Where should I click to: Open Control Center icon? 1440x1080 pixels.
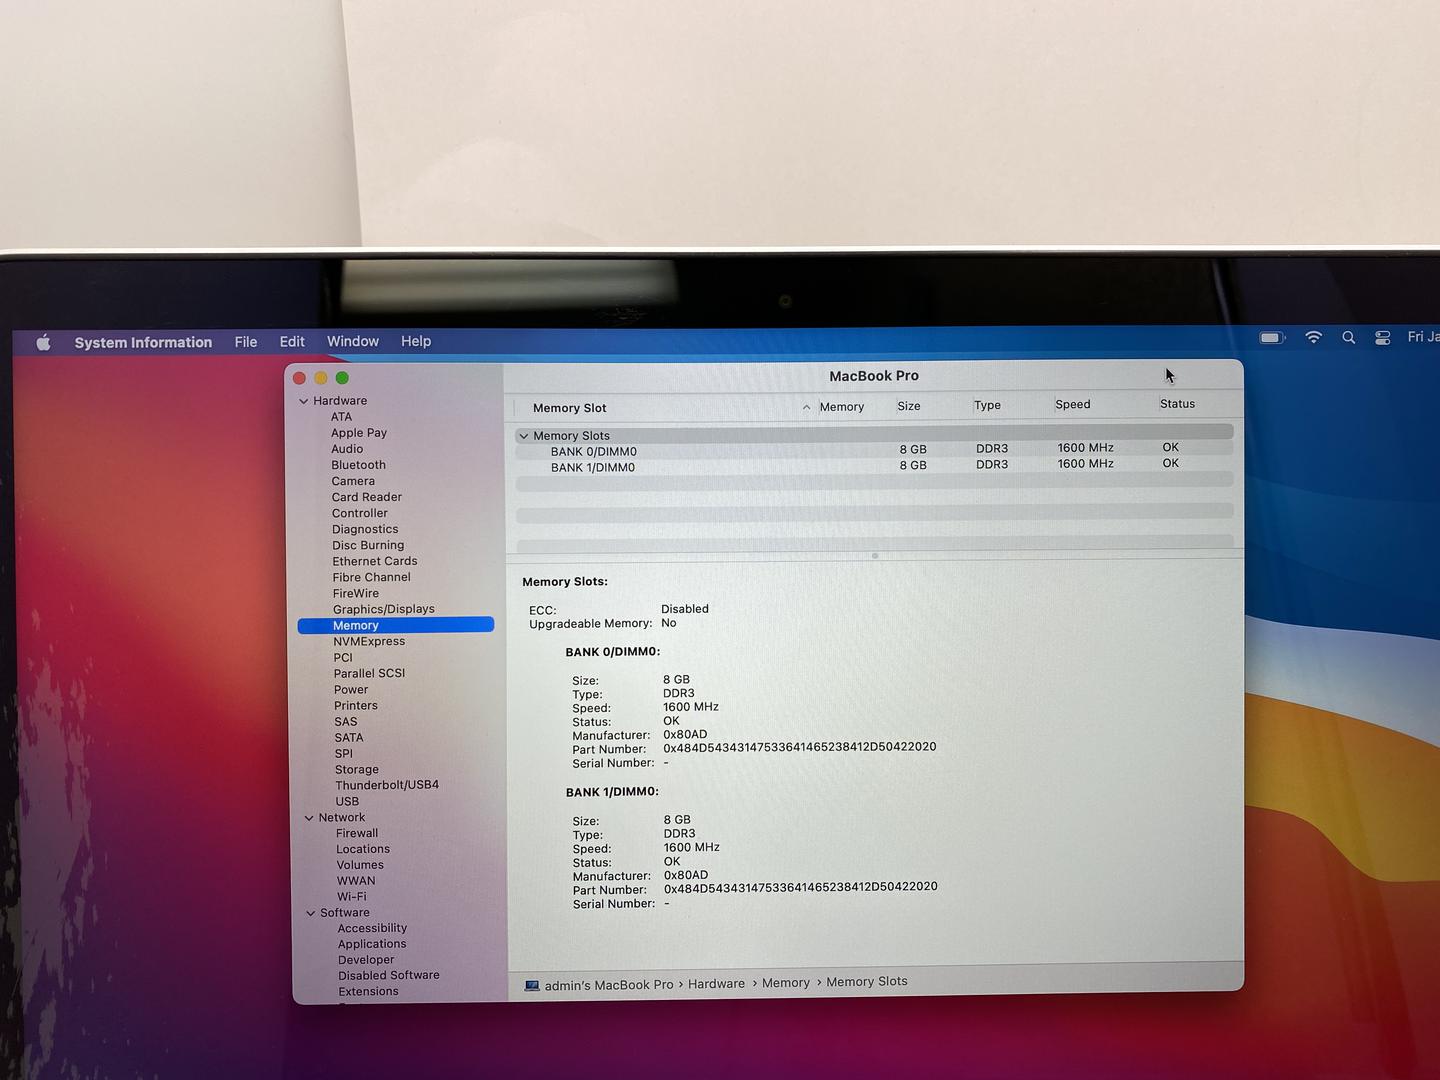[1383, 338]
